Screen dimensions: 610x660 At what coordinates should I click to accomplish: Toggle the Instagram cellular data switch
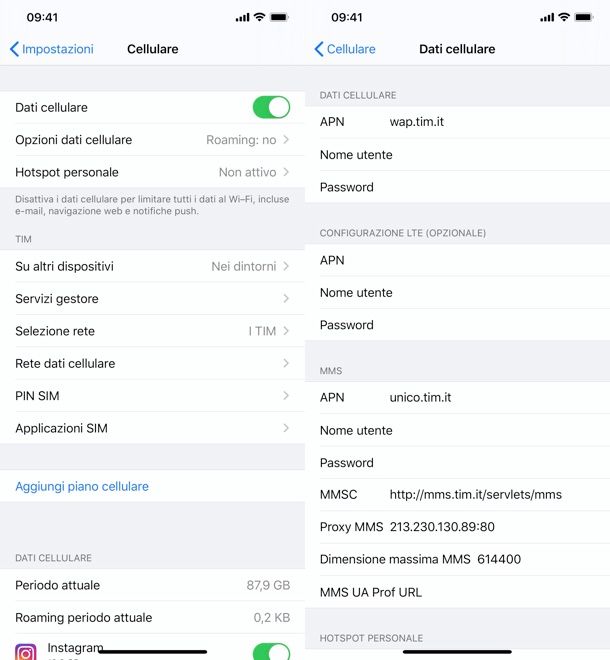coord(271,652)
